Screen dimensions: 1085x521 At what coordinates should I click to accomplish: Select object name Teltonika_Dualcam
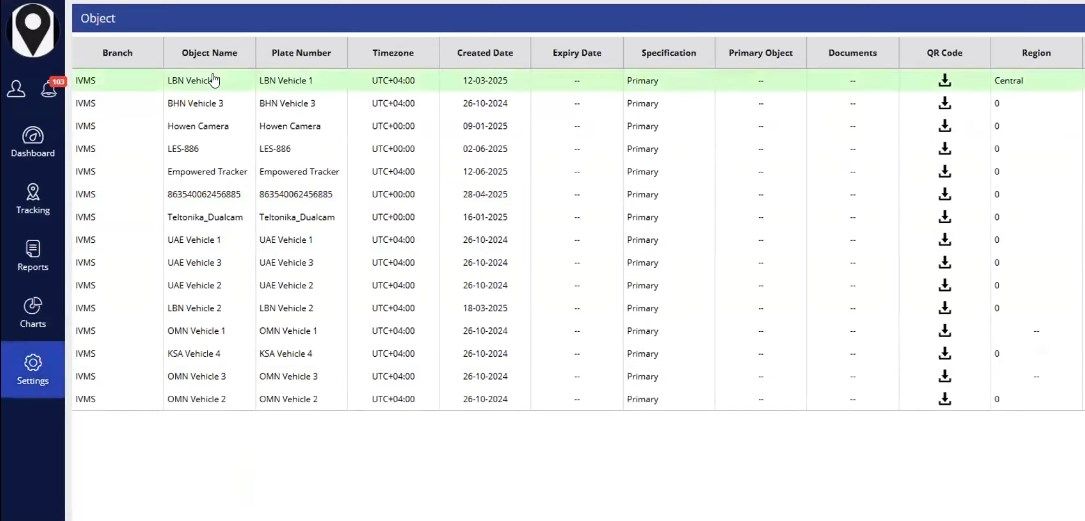click(205, 217)
